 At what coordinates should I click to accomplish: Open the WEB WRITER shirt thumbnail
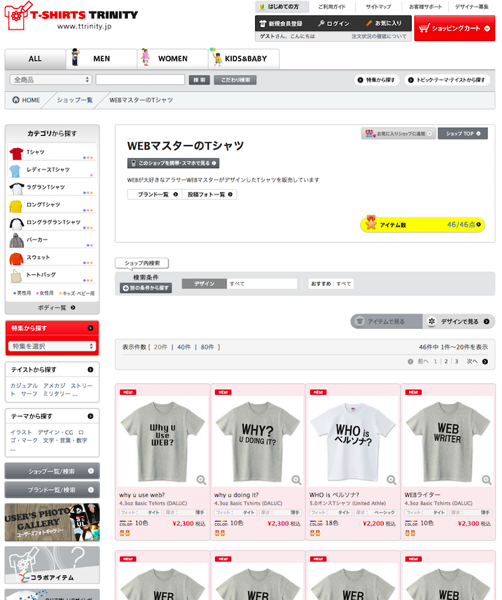(448, 440)
